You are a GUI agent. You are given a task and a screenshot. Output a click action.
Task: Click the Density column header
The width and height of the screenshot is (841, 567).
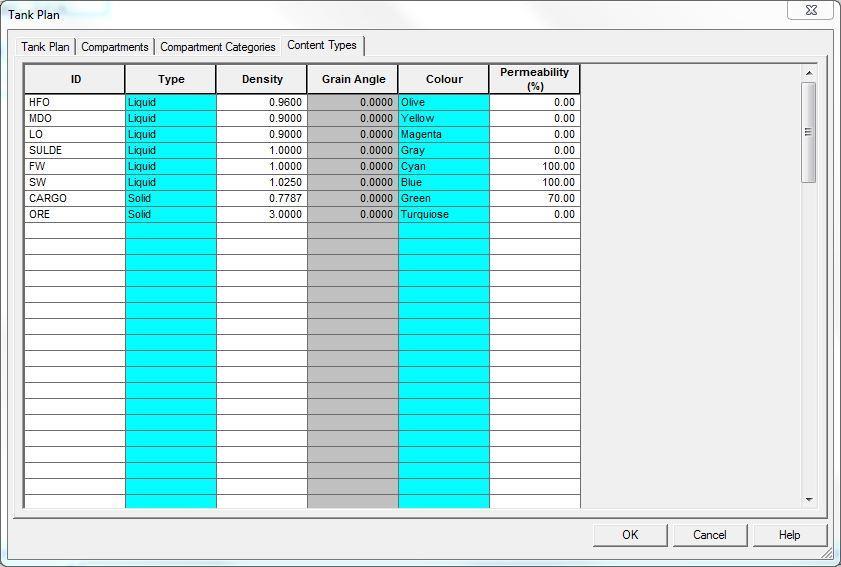262,79
